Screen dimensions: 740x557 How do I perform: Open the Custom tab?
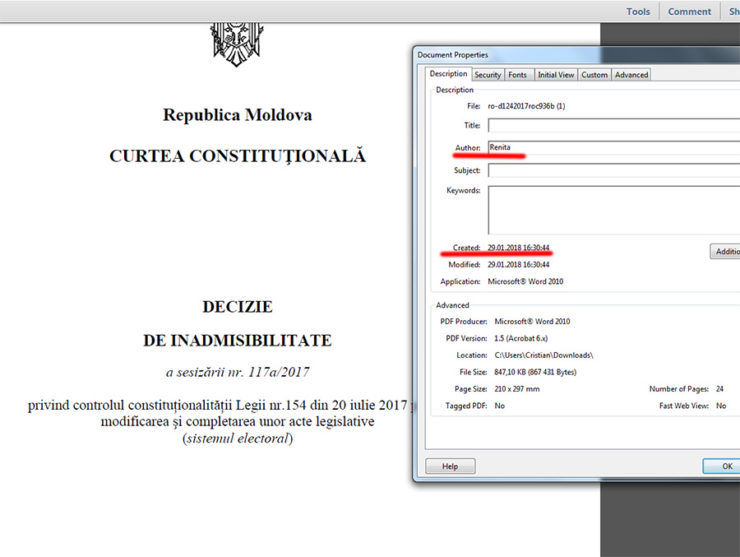point(594,75)
